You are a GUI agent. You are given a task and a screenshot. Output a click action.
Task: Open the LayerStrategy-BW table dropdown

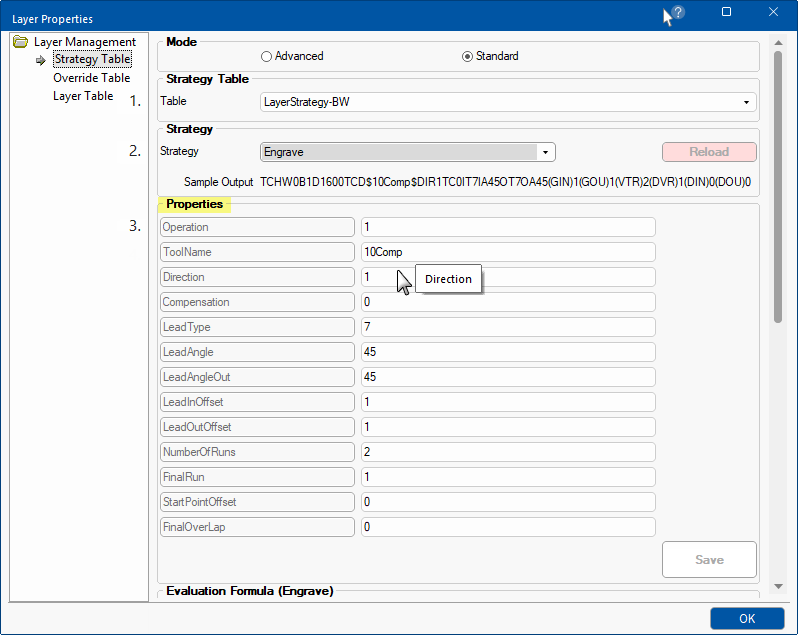(746, 102)
